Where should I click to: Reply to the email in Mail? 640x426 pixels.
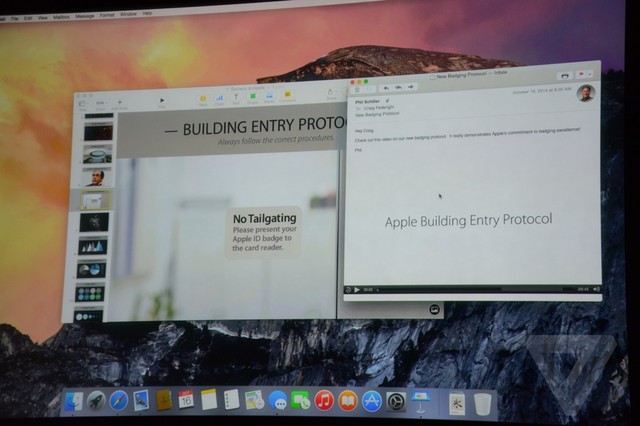386,88
